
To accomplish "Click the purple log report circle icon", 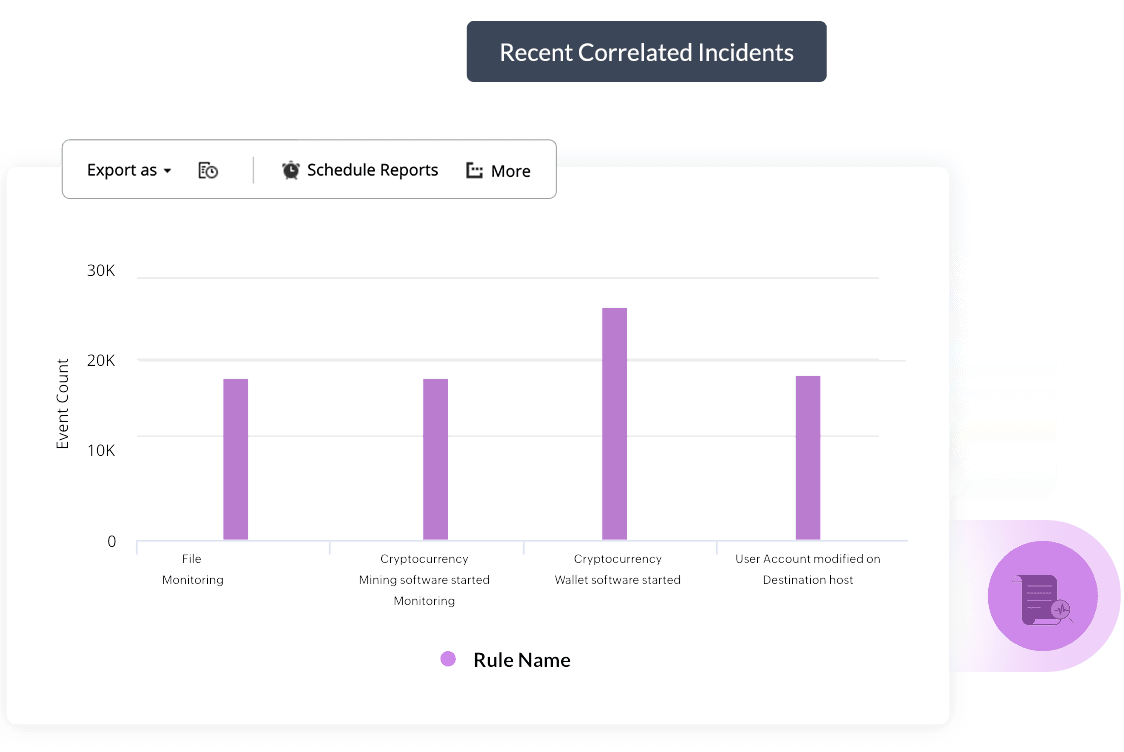I will pos(1043,596).
